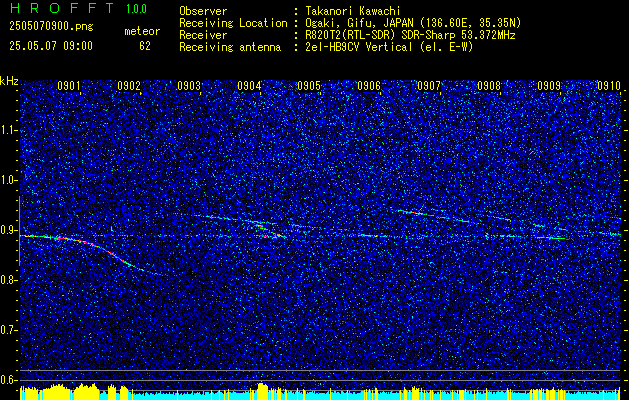Image resolution: width=629 pixels, height=400 pixels.
Task: Click the 0903 time marker
Action: click(189, 85)
